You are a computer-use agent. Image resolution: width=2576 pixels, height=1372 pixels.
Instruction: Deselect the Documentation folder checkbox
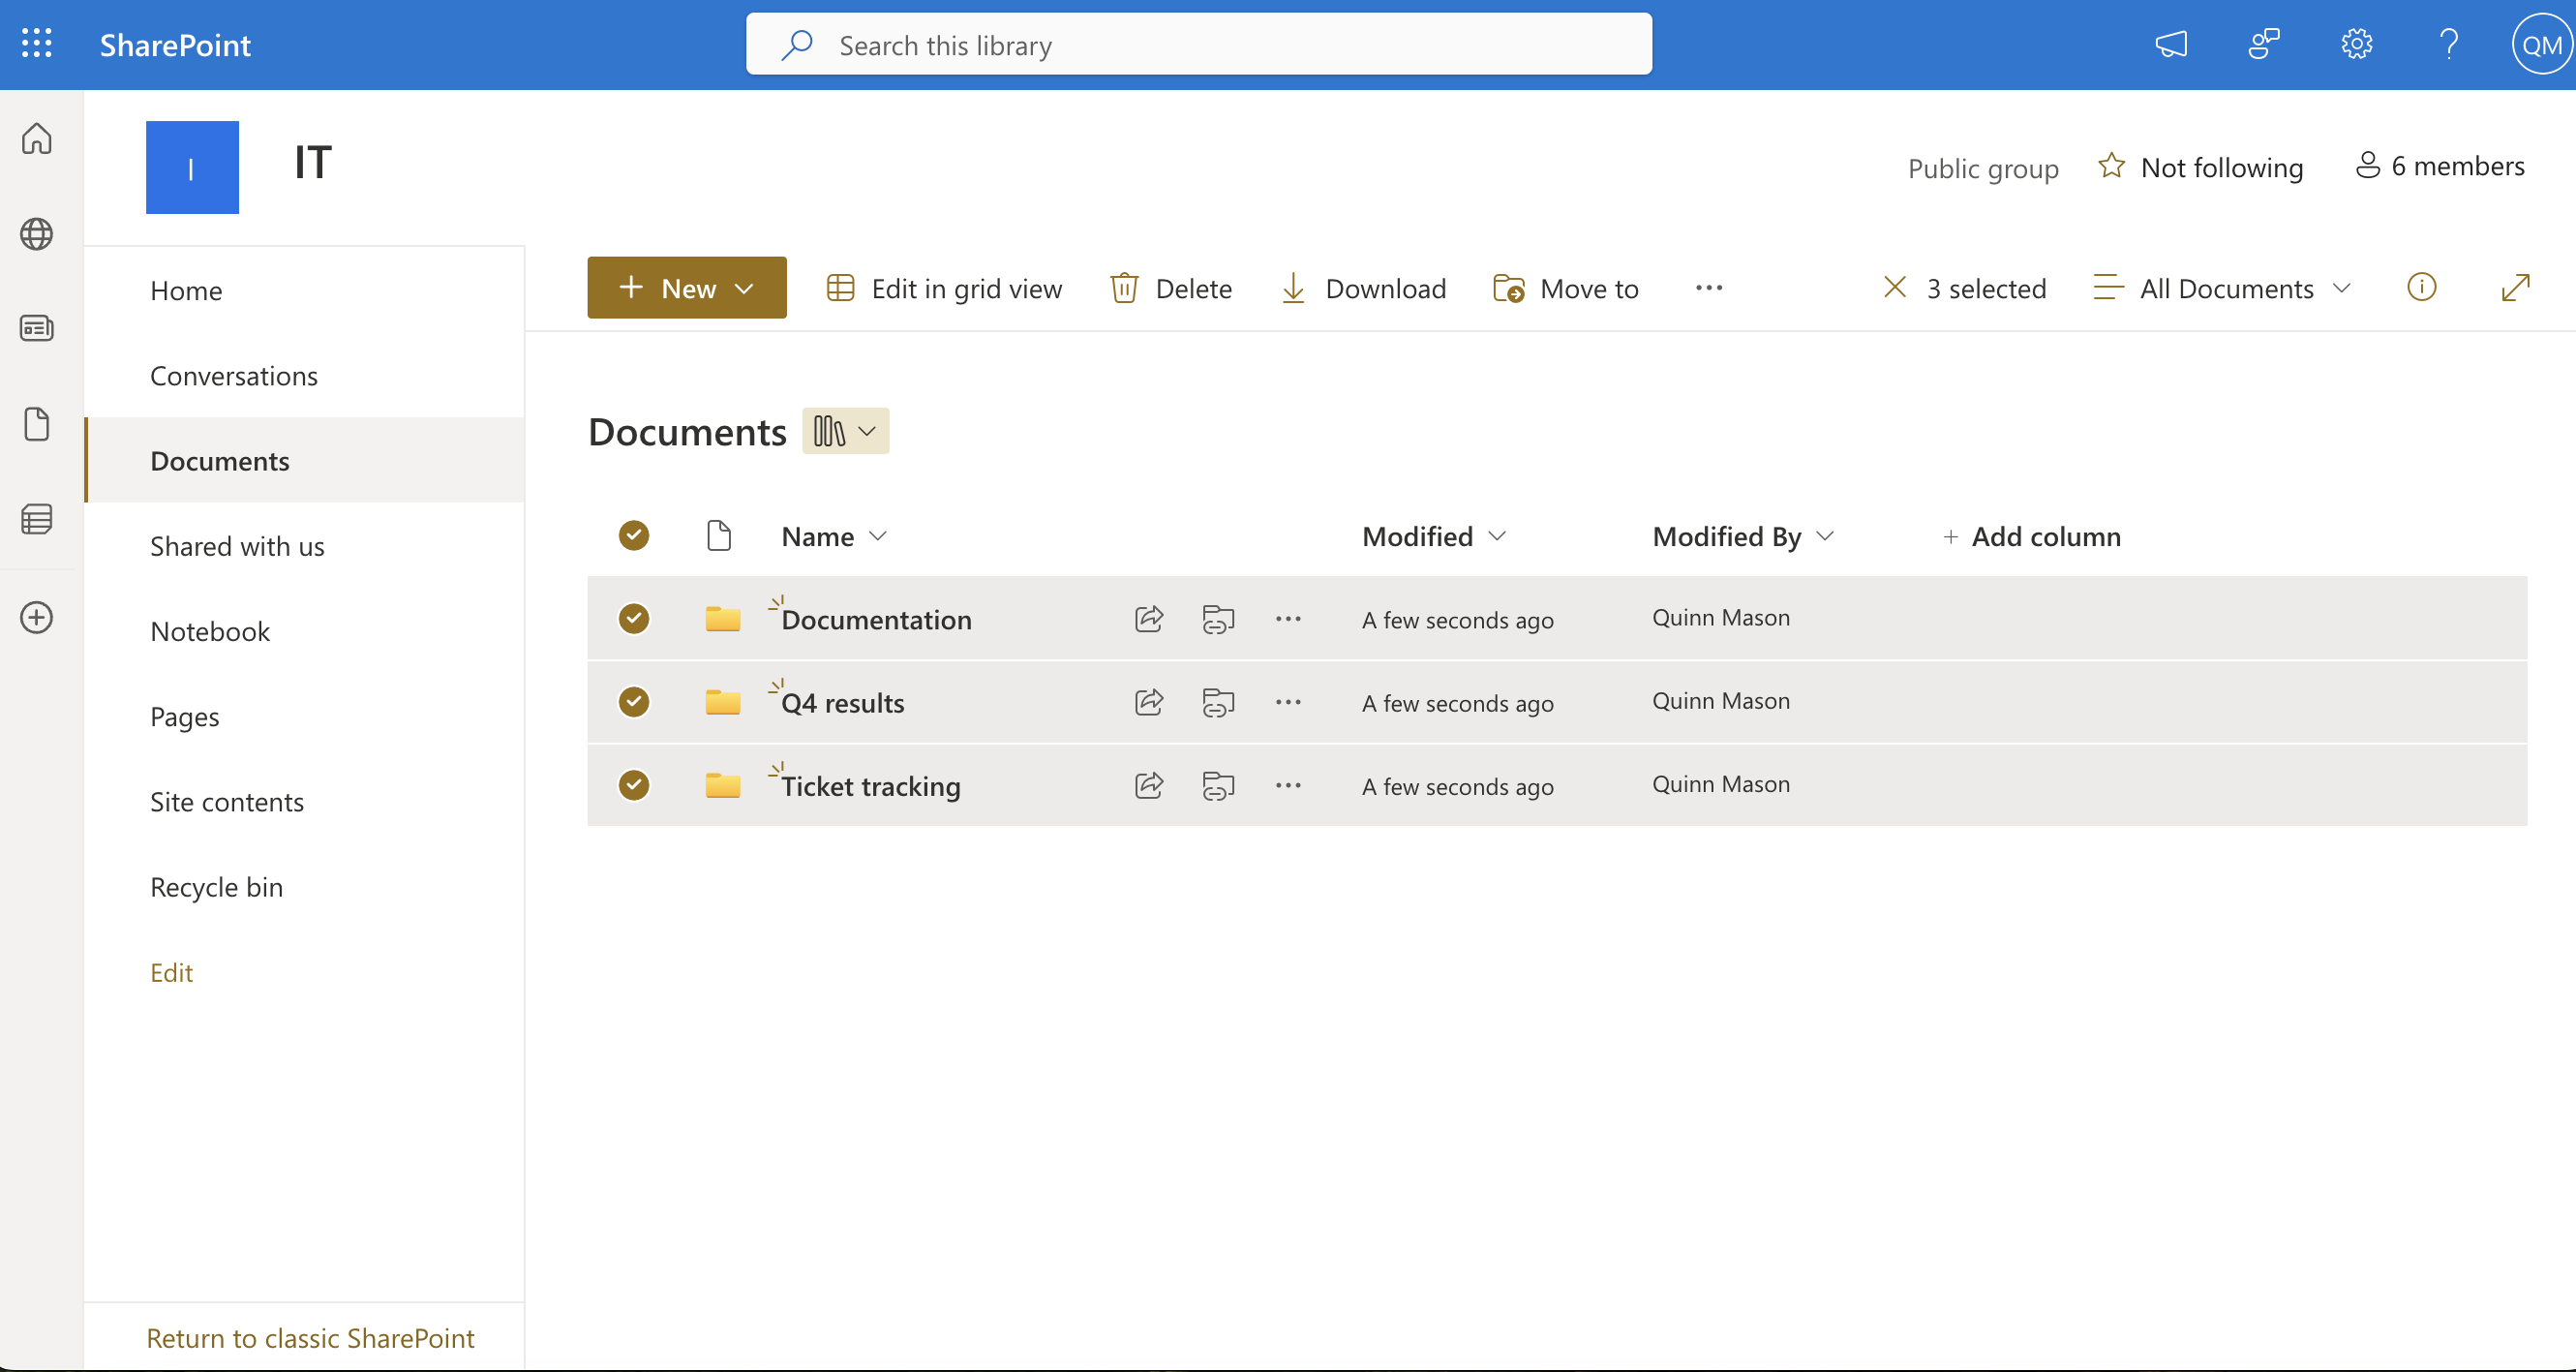[x=634, y=619]
